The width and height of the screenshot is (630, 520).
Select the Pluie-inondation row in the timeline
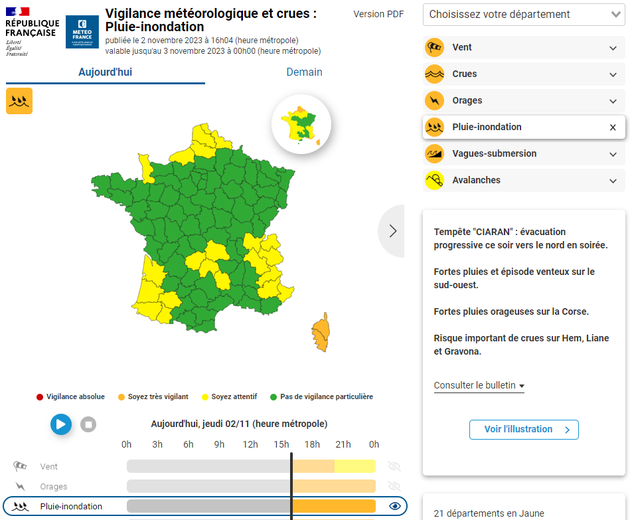point(205,506)
